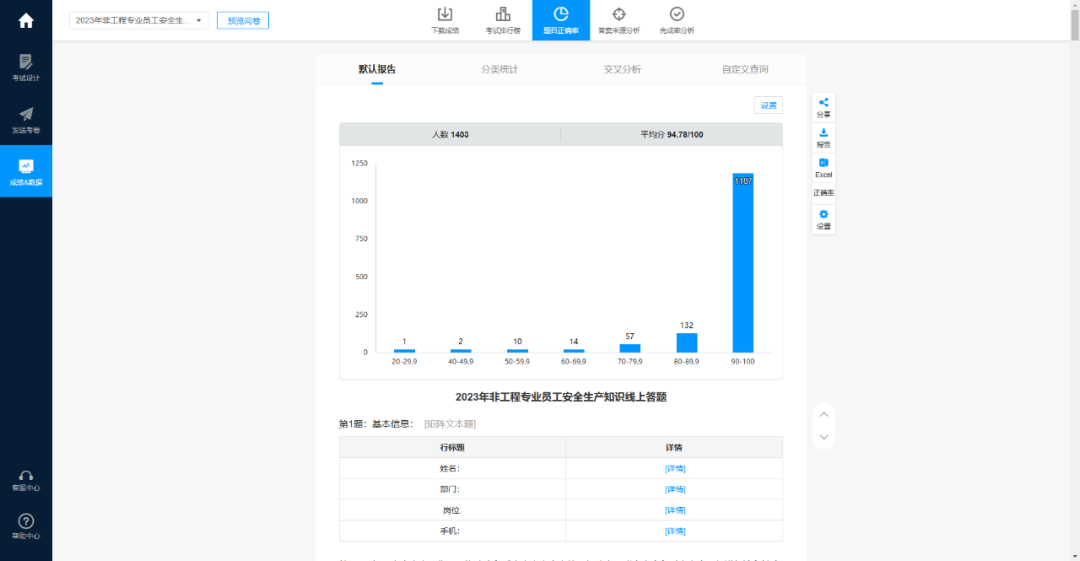The height and width of the screenshot is (561, 1080).
Task: Click 下载成绩 download scores icon
Action: [x=445, y=20]
